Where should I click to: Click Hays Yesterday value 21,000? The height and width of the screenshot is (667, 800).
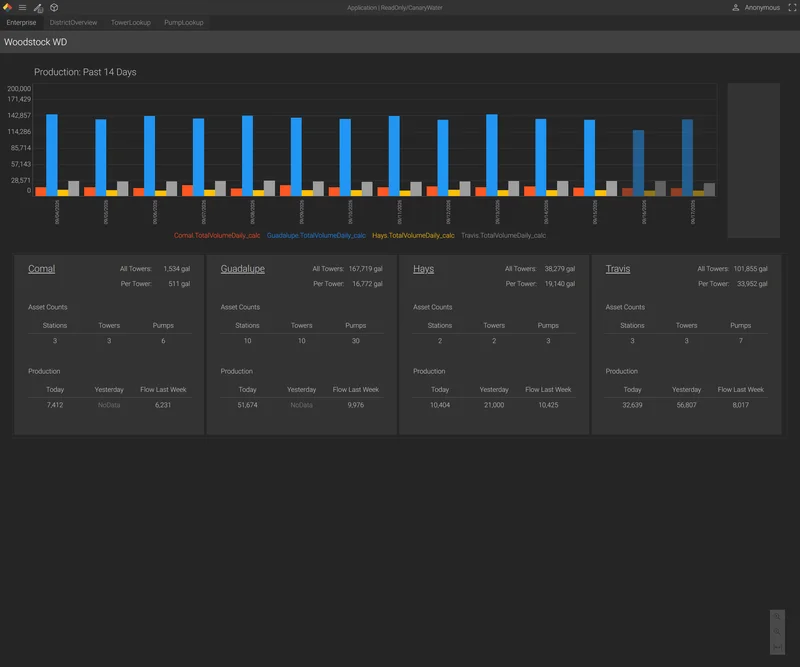coord(494,405)
